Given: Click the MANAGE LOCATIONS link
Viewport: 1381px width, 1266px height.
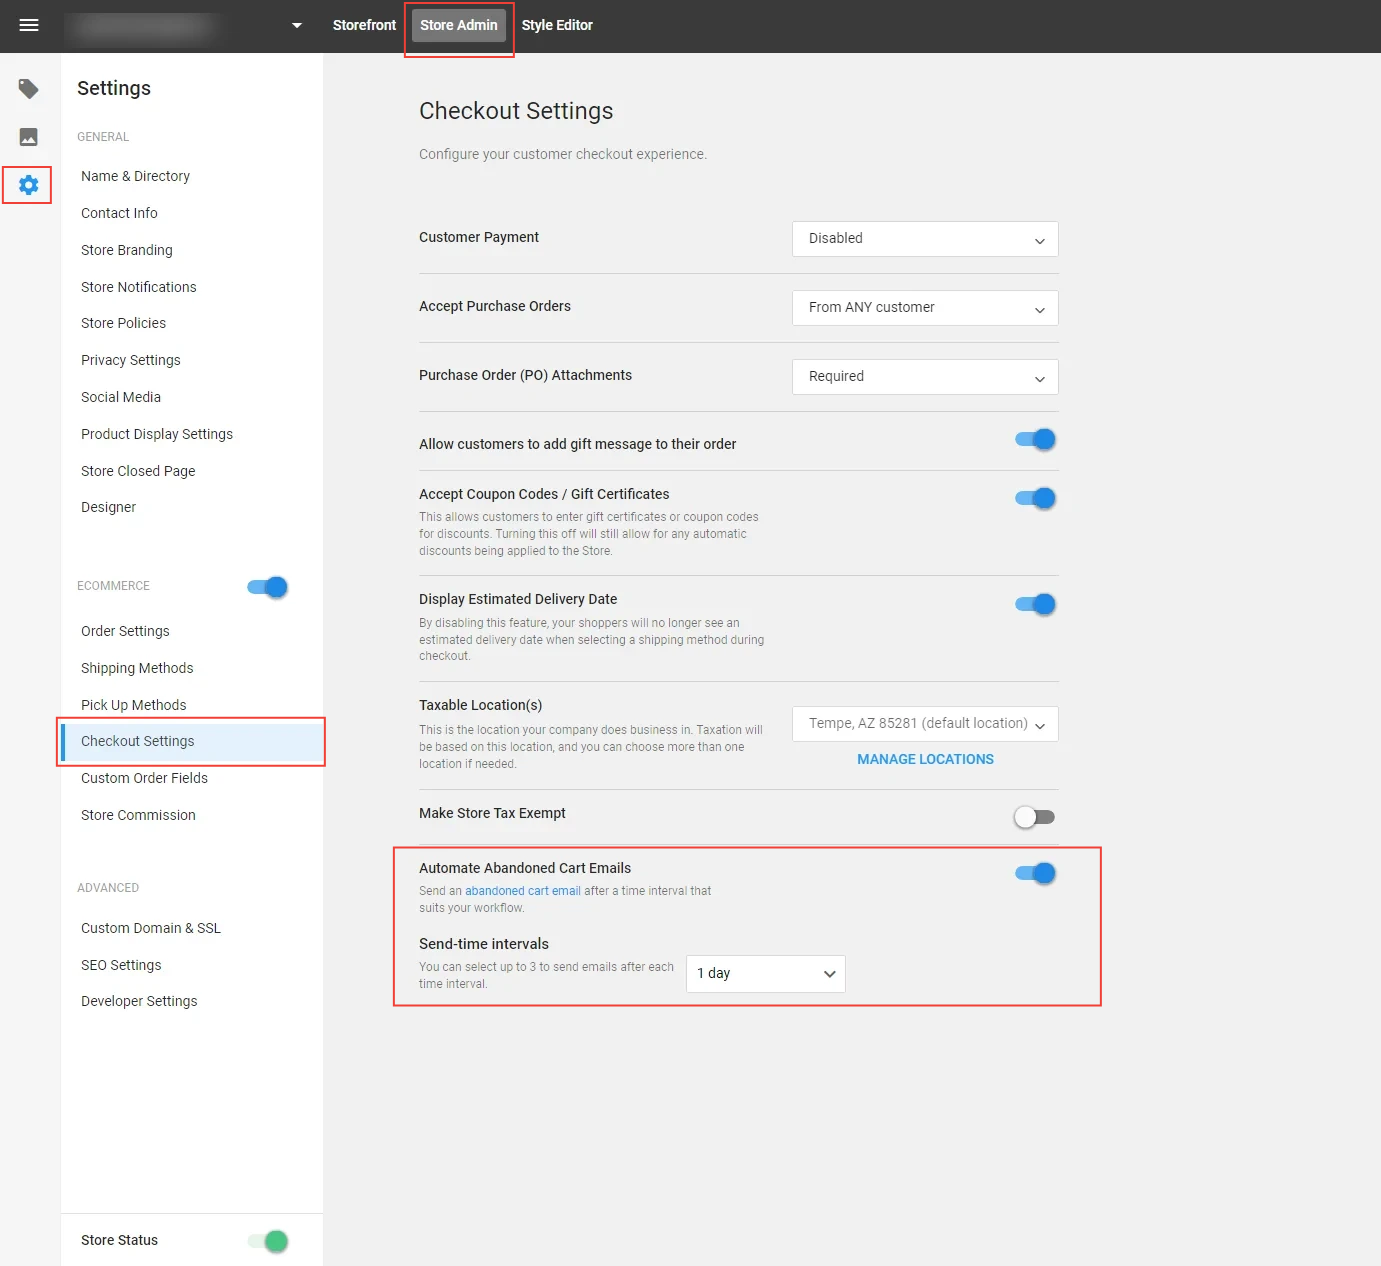Looking at the screenshot, I should click(x=925, y=759).
